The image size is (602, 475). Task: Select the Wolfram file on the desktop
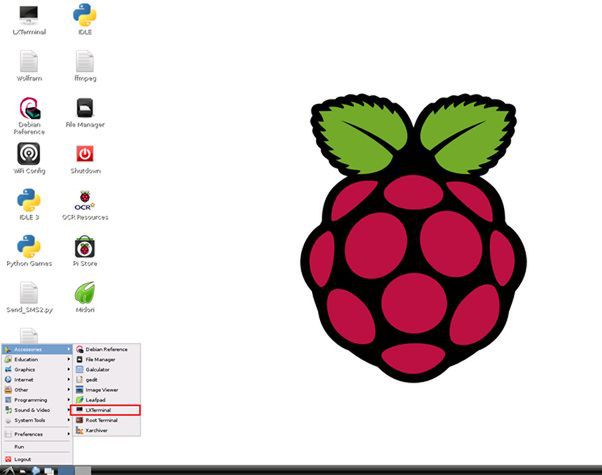pyautogui.click(x=29, y=61)
